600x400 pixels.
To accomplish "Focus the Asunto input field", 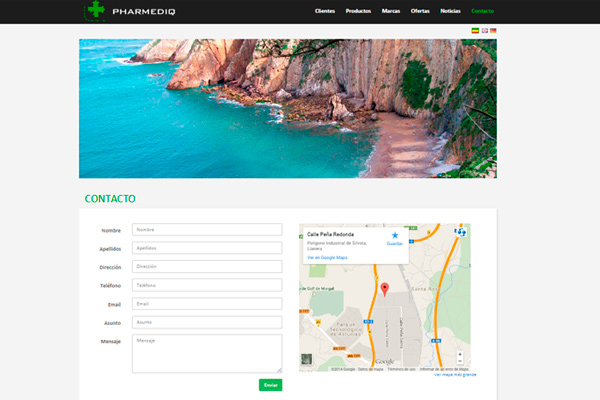I will click(207, 322).
